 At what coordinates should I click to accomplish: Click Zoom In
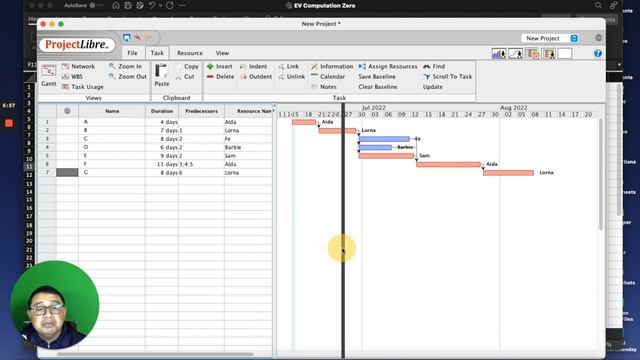coord(125,66)
